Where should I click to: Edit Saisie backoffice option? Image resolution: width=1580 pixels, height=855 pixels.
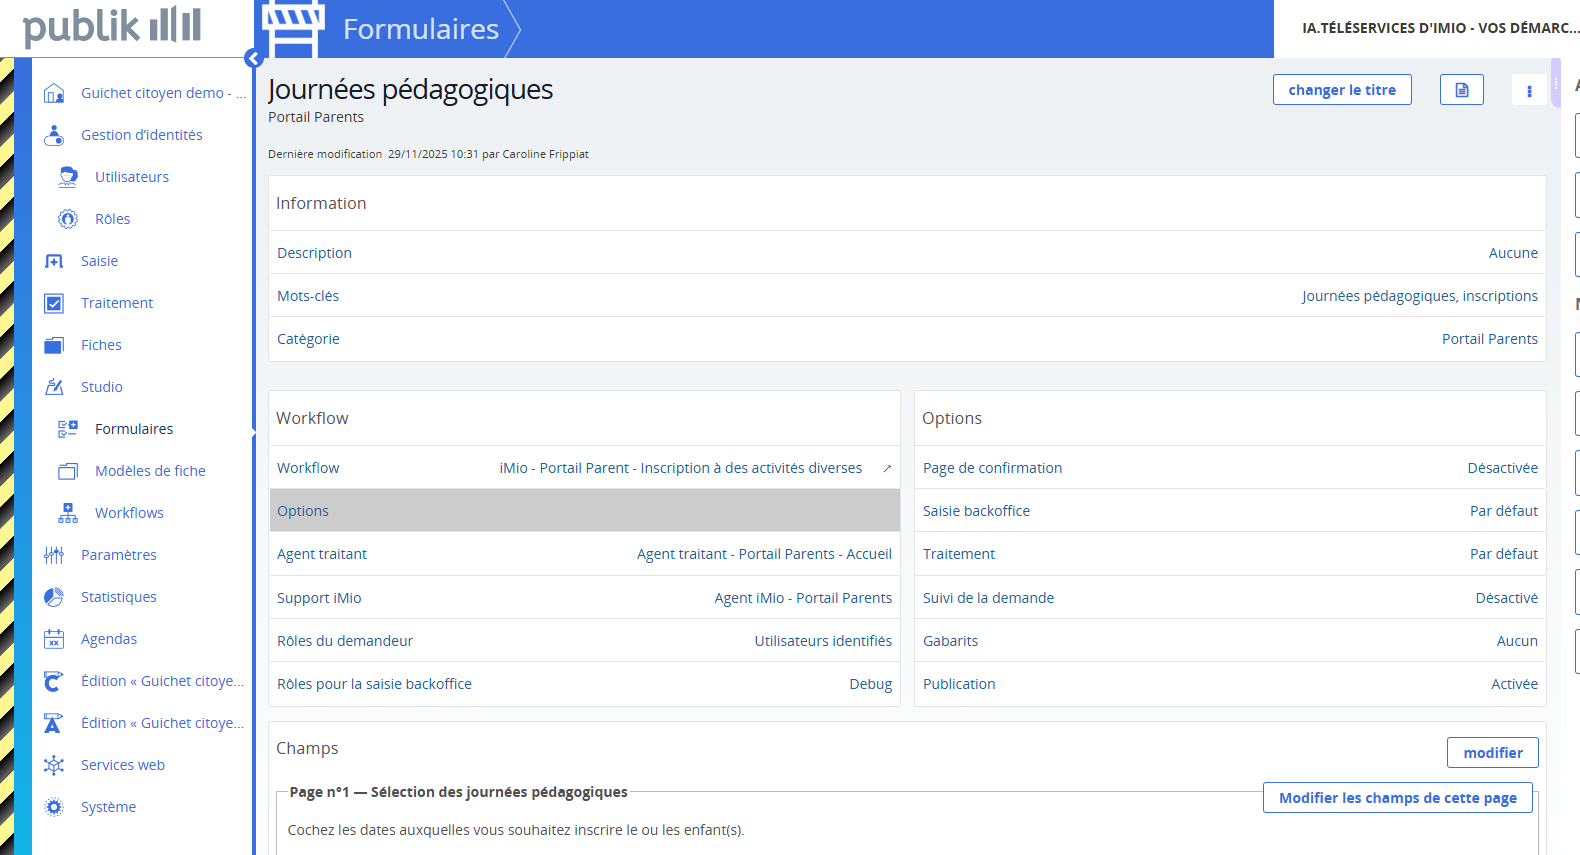pyautogui.click(x=1230, y=511)
